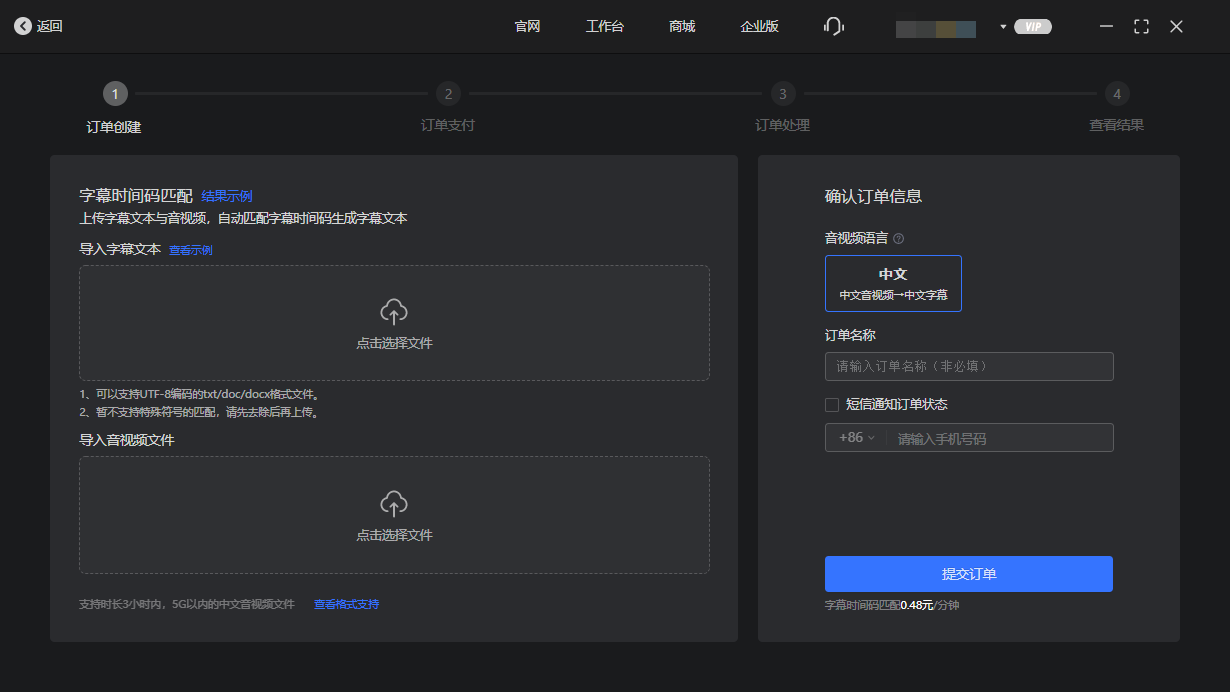The width and height of the screenshot is (1230, 692).
Task: Click the blurred username area
Action: 936,29
